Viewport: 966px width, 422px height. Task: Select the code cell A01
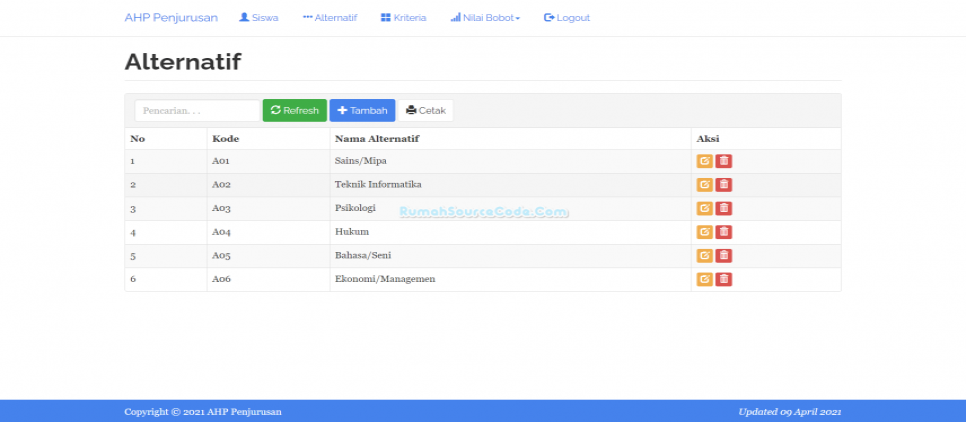221,161
